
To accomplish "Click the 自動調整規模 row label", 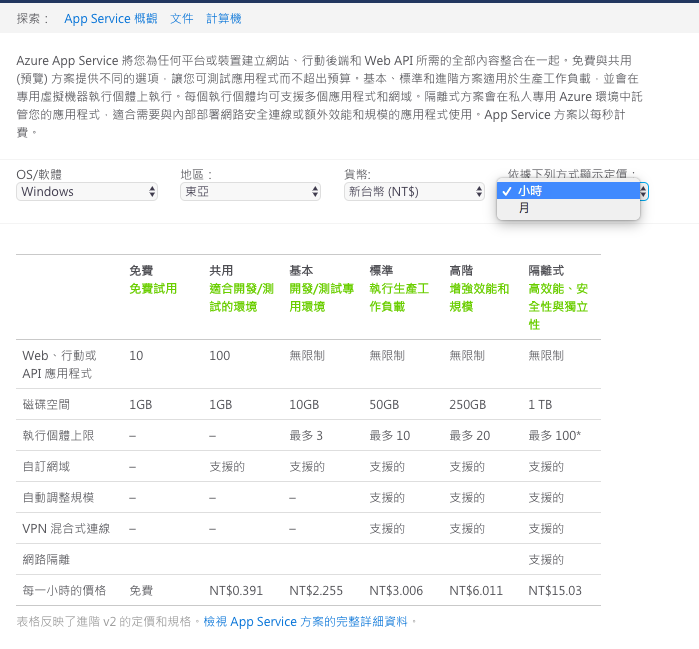I will pyautogui.click(x=58, y=497).
